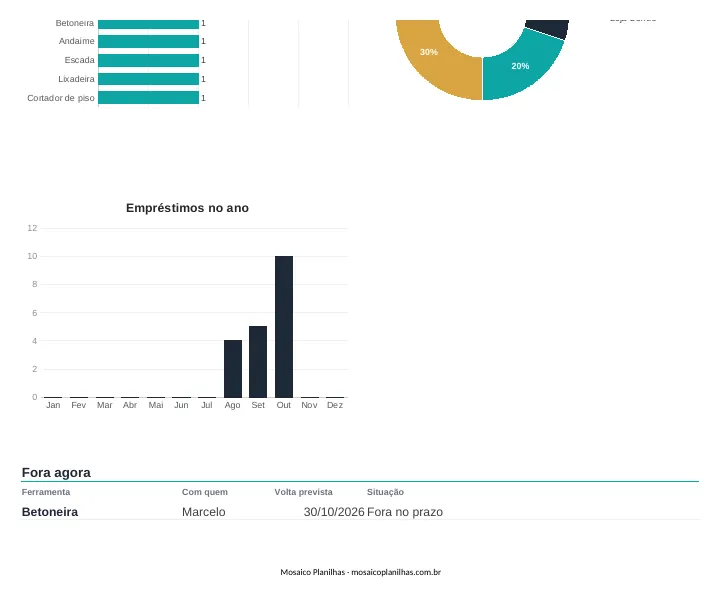Click the 'Com quem' column header
Image resolution: width=719 pixels, height=597 pixels.
pos(205,492)
